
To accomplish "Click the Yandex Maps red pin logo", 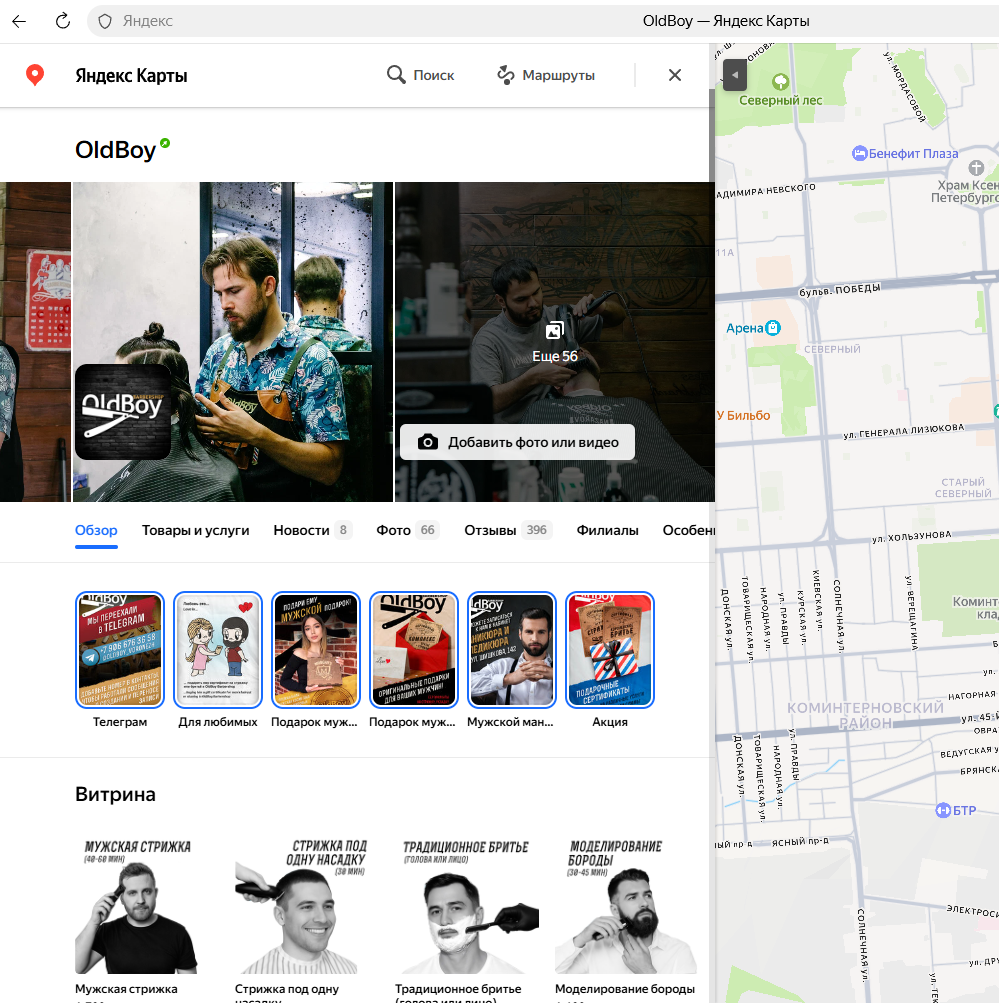I will click(35, 75).
